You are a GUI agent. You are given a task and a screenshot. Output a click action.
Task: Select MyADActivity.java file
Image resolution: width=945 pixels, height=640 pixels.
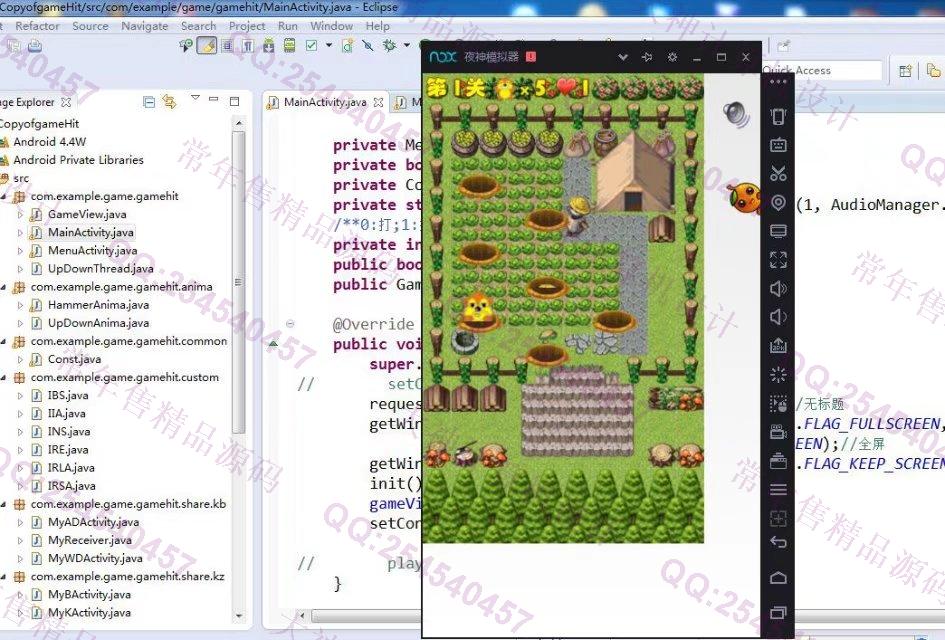pyautogui.click(x=93, y=522)
